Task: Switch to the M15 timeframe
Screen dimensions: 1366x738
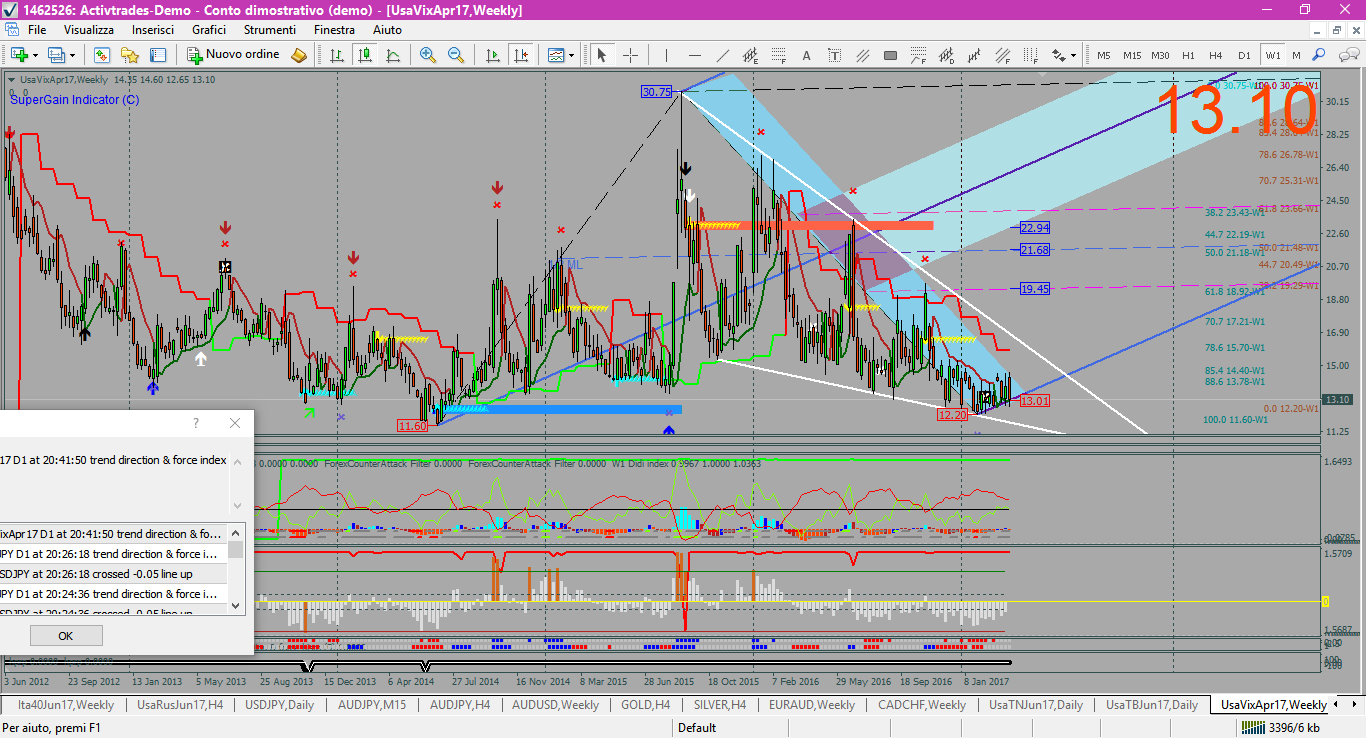Action: [1132, 55]
